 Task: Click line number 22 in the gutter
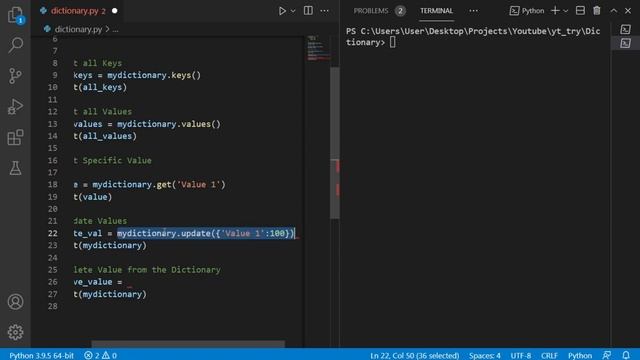tap(53, 233)
